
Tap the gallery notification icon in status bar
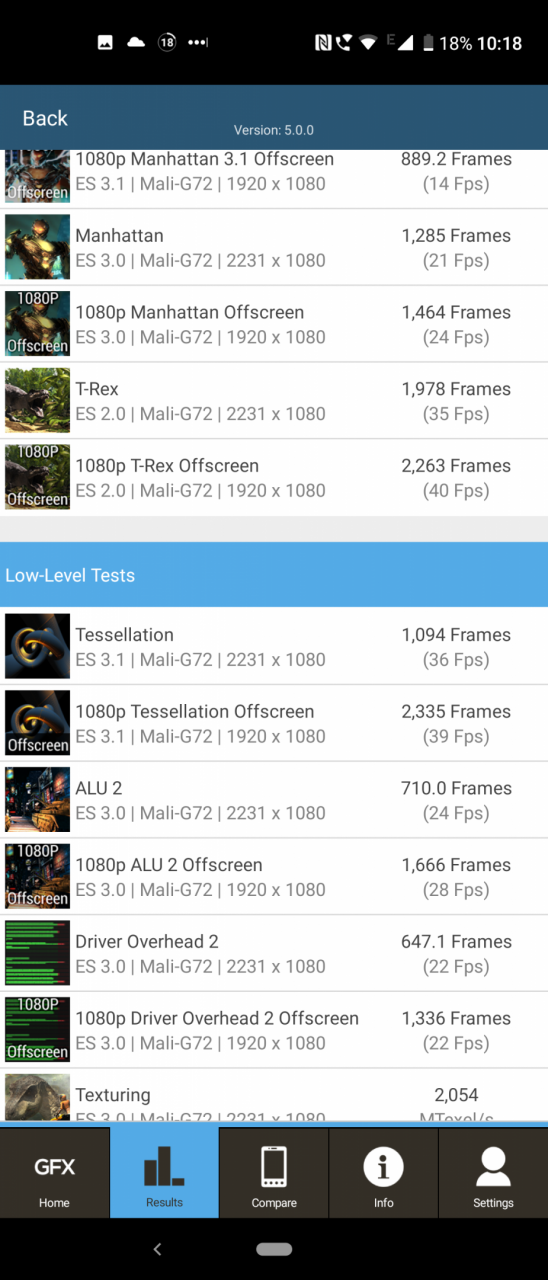[x=104, y=43]
